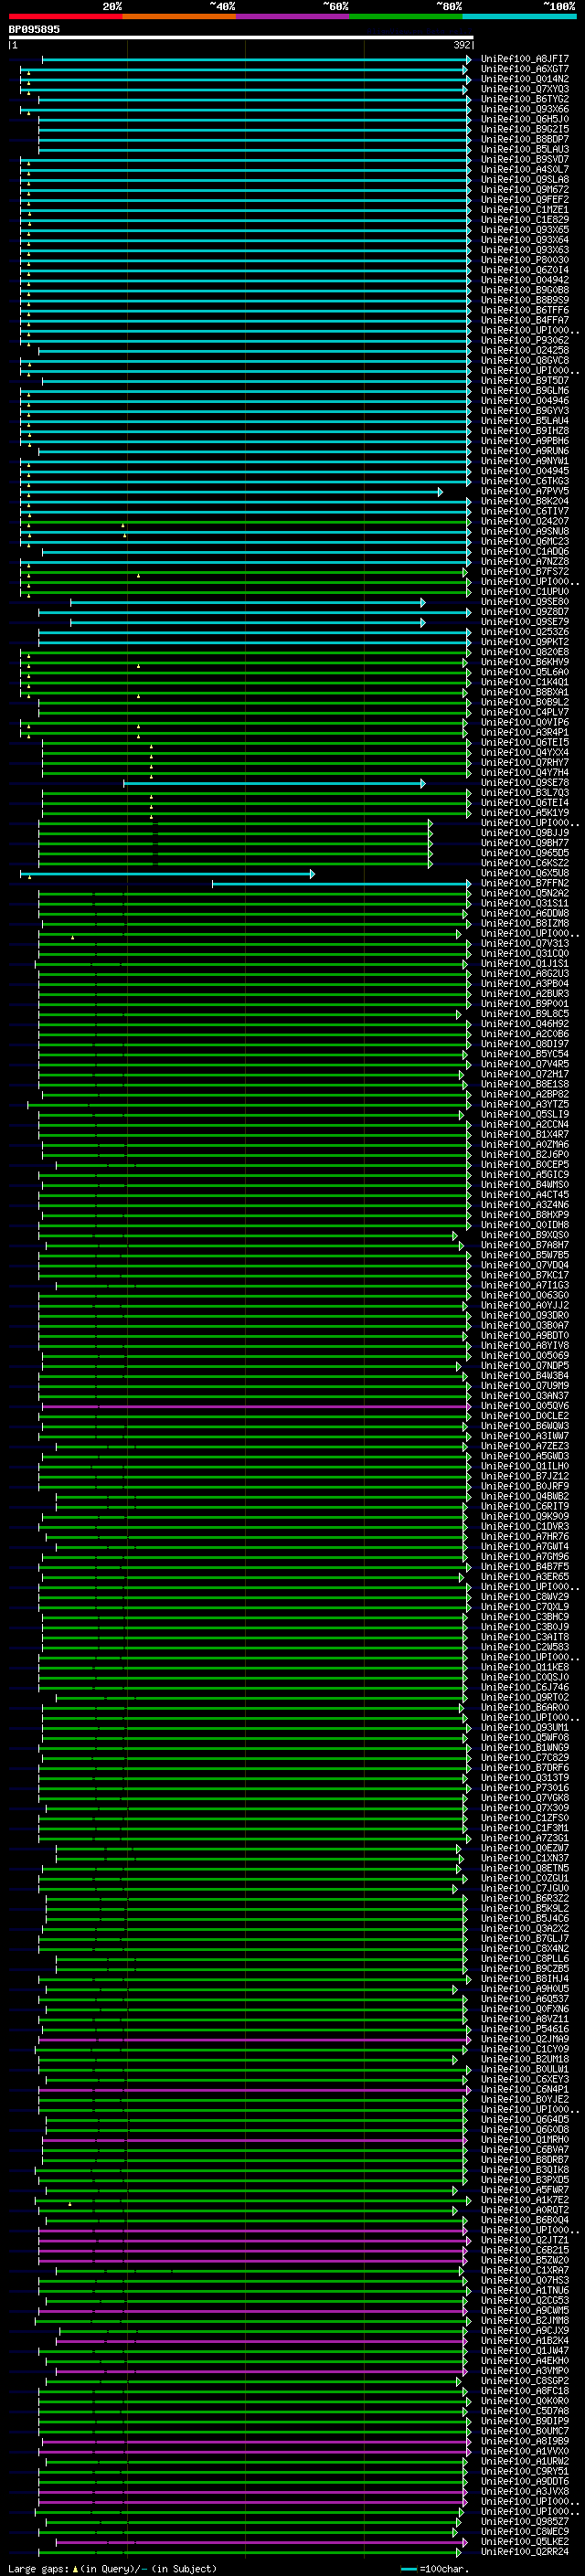Viewport: 585px width, 2576px height.
Task: Select UniRef100_C1MZE1 hit
Action: click(525, 210)
